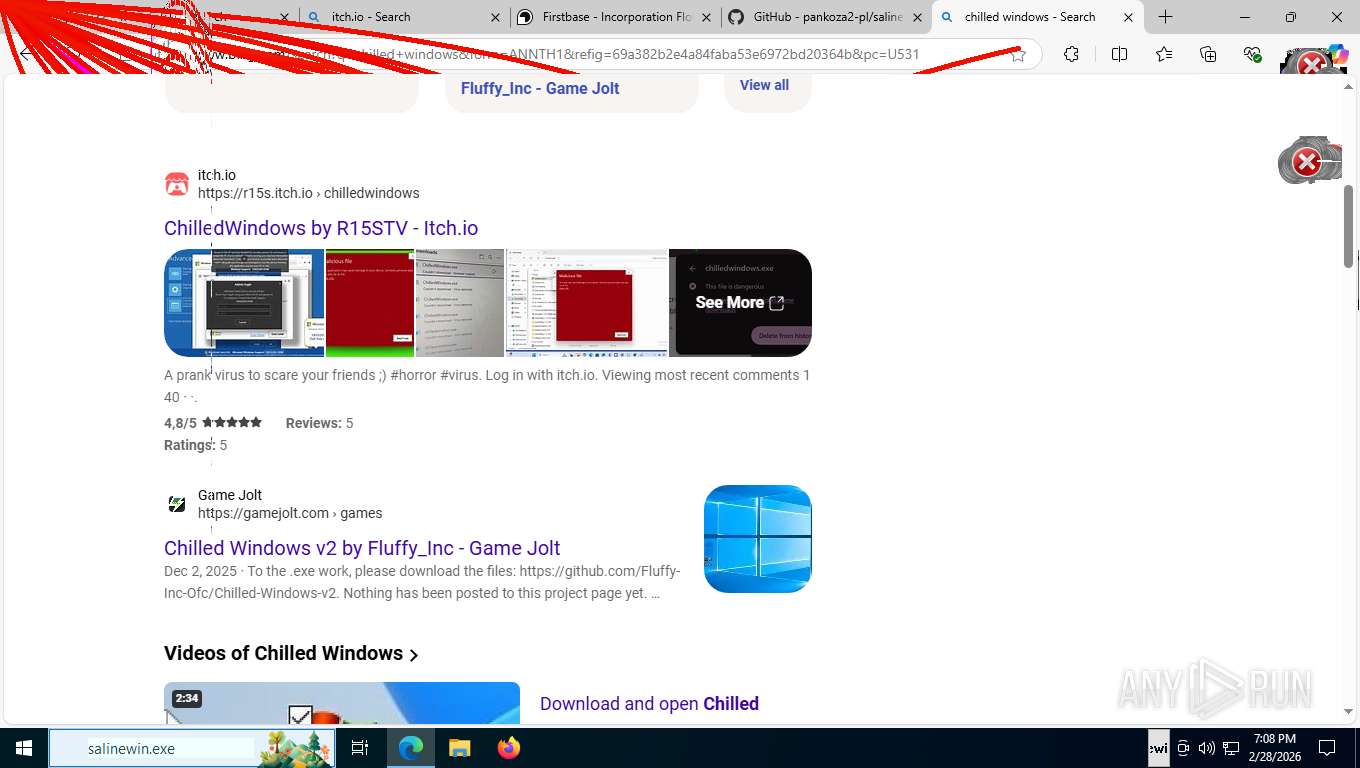Open the Collections toolbar icon
The height and width of the screenshot is (768, 1360).
pyautogui.click(x=1208, y=54)
